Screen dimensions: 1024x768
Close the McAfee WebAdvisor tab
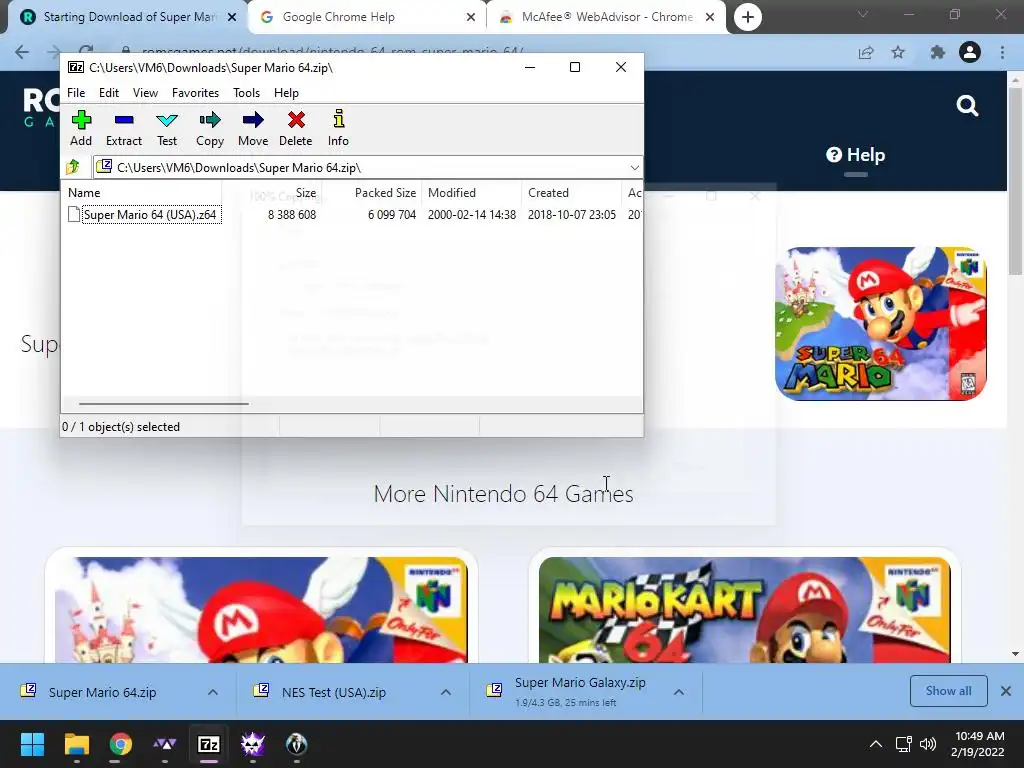tap(710, 17)
